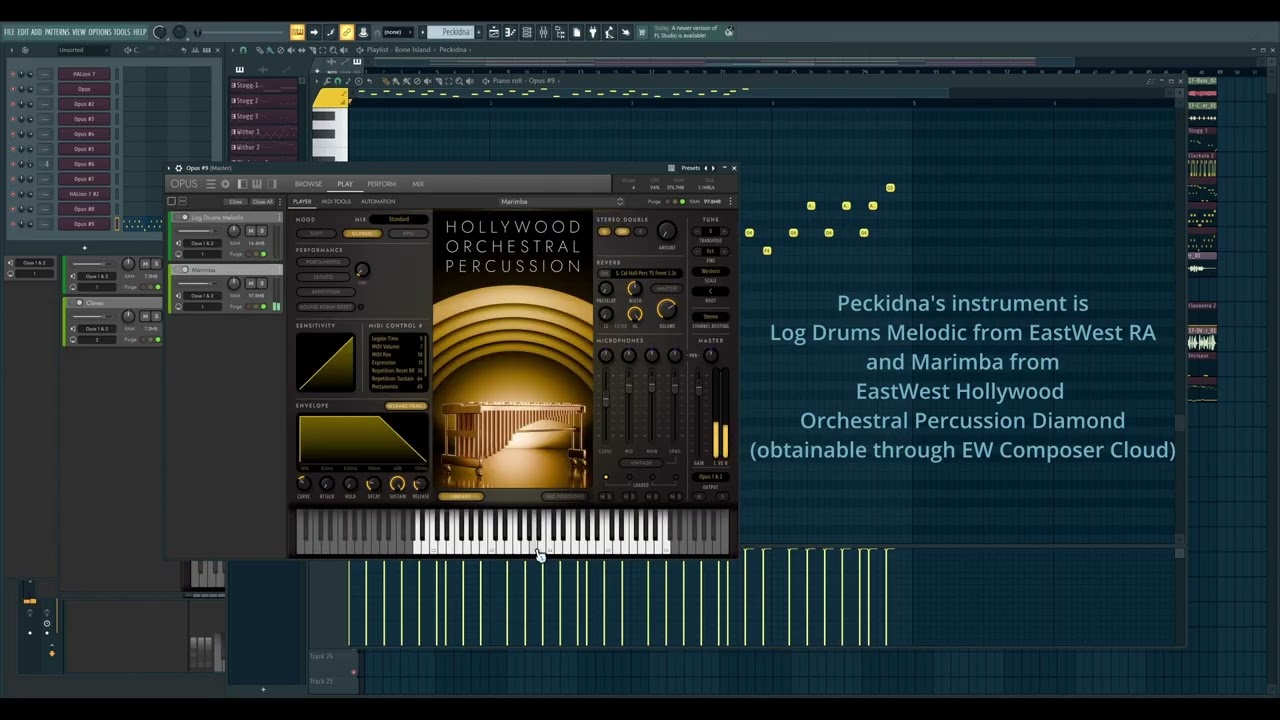
Task: Toggle the Legato performance button
Action: (323, 277)
